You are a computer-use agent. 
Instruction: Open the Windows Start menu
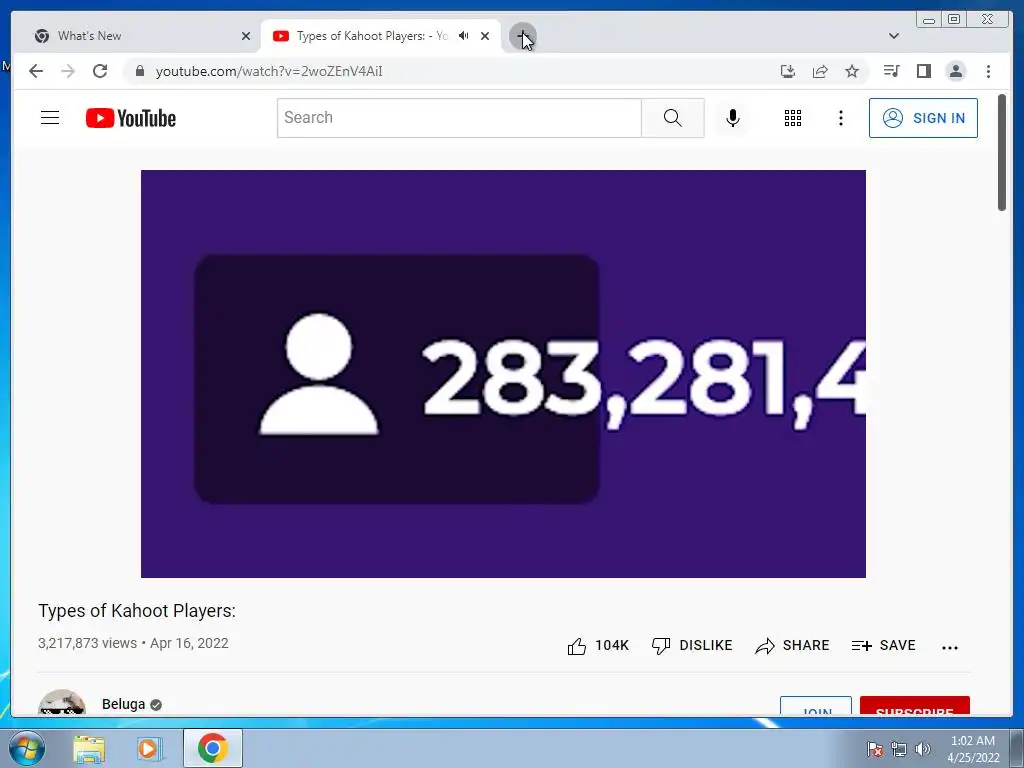pyautogui.click(x=27, y=748)
